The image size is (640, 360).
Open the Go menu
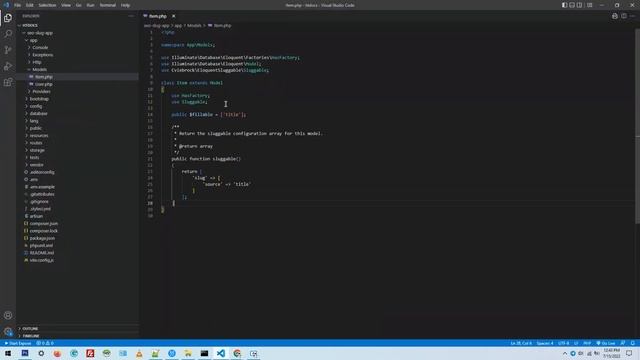(x=79, y=5)
